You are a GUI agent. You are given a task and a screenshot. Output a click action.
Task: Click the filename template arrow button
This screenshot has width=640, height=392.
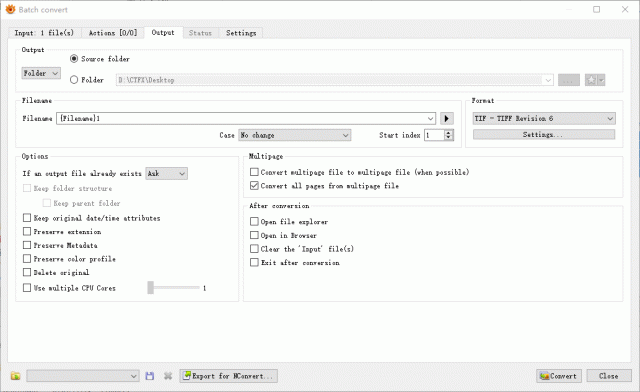[447, 118]
